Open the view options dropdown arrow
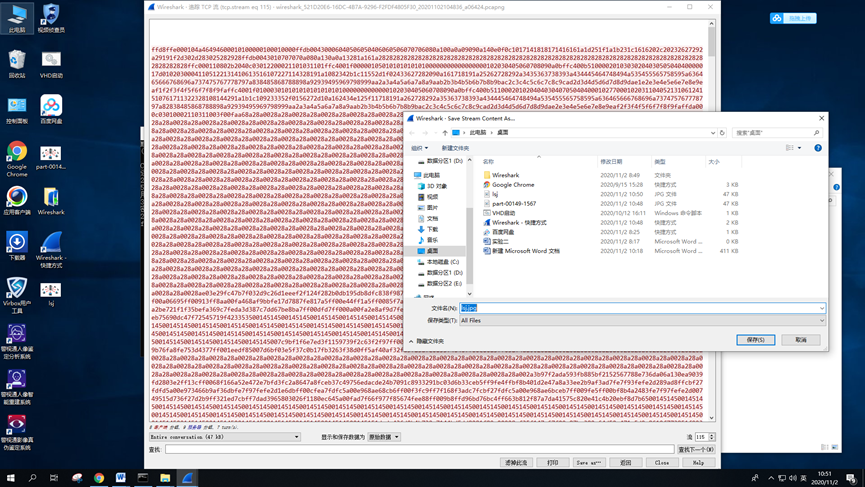 (x=799, y=148)
